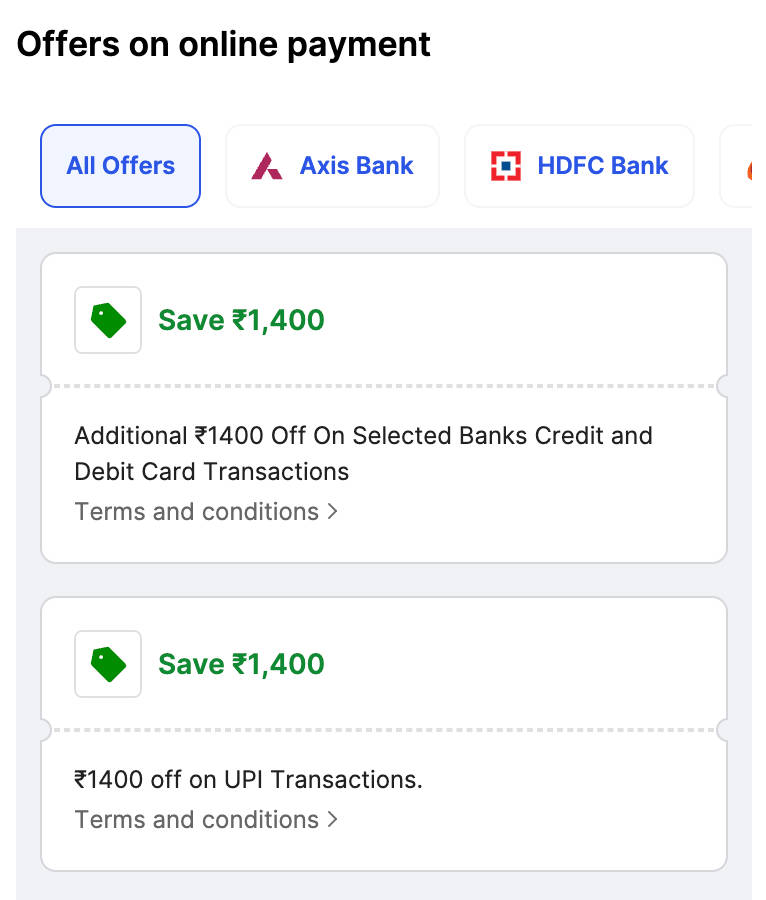Expand chevron beside UPI Terms and conditions
Viewport: 766px width, 900px height.
click(x=333, y=820)
